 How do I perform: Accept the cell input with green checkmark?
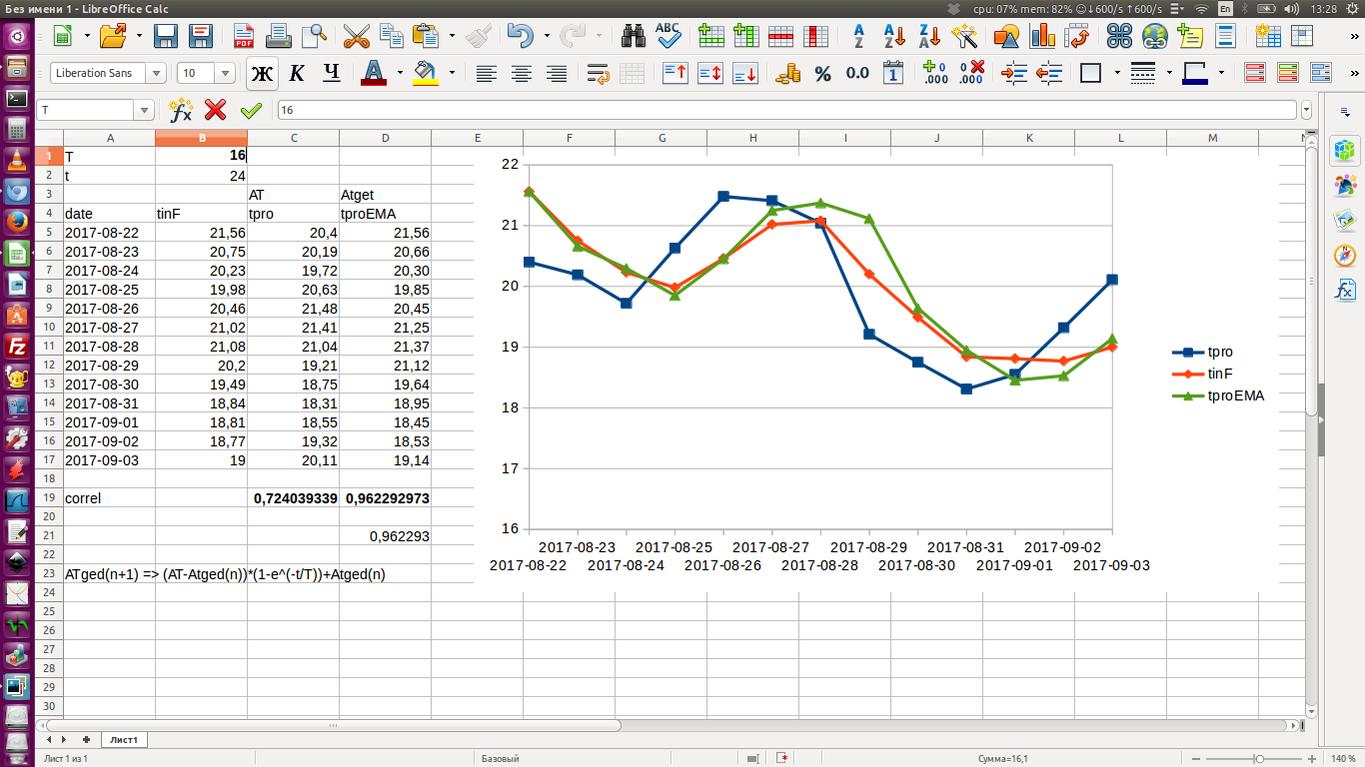click(251, 110)
